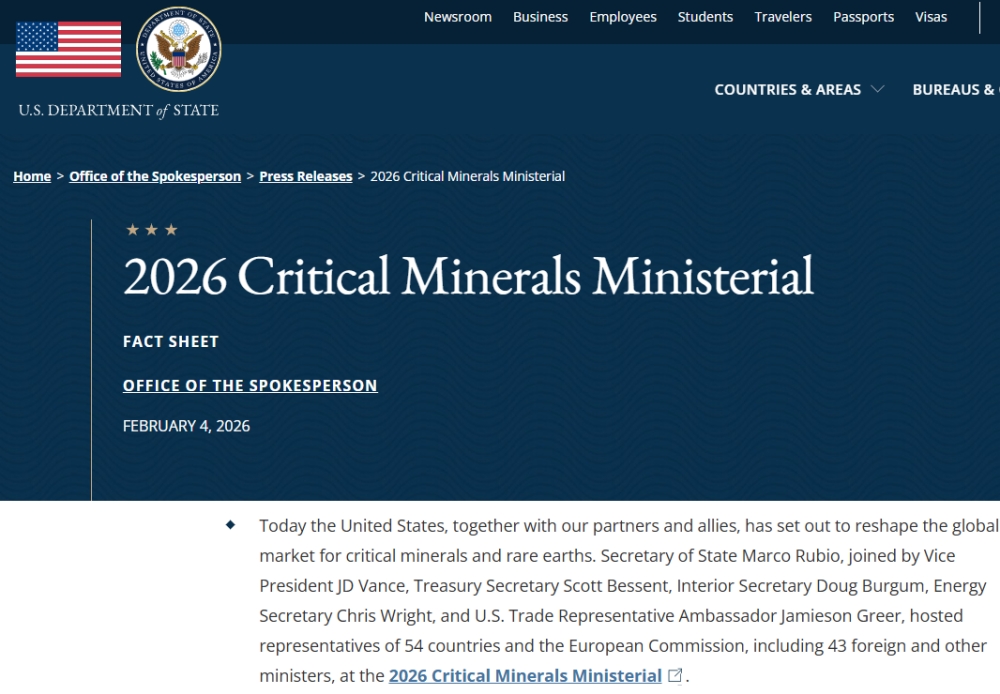This screenshot has height=694, width=1000.
Task: Open the Bureaus & Offices menu
Action: click(955, 89)
